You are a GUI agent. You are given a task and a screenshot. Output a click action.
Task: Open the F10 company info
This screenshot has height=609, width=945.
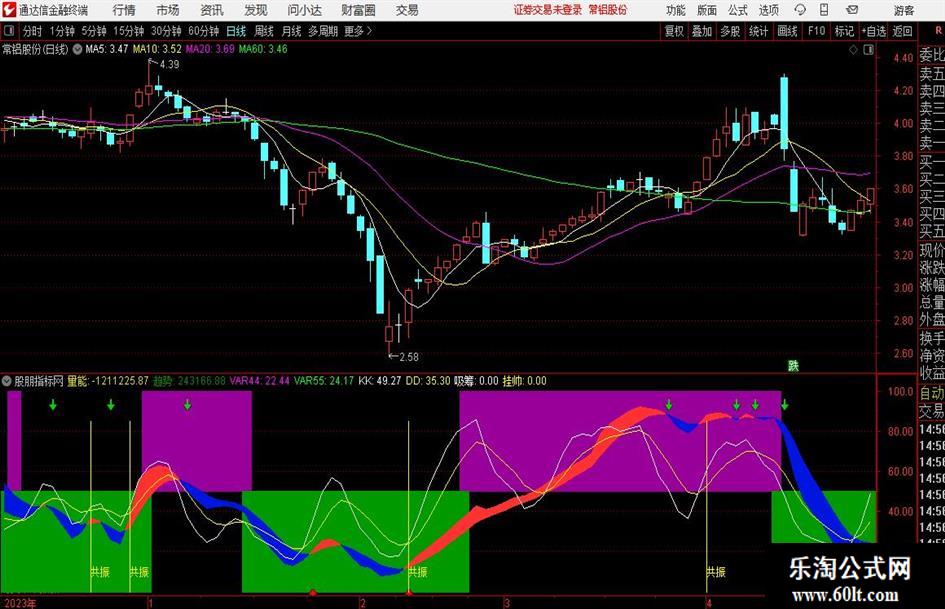pos(816,31)
